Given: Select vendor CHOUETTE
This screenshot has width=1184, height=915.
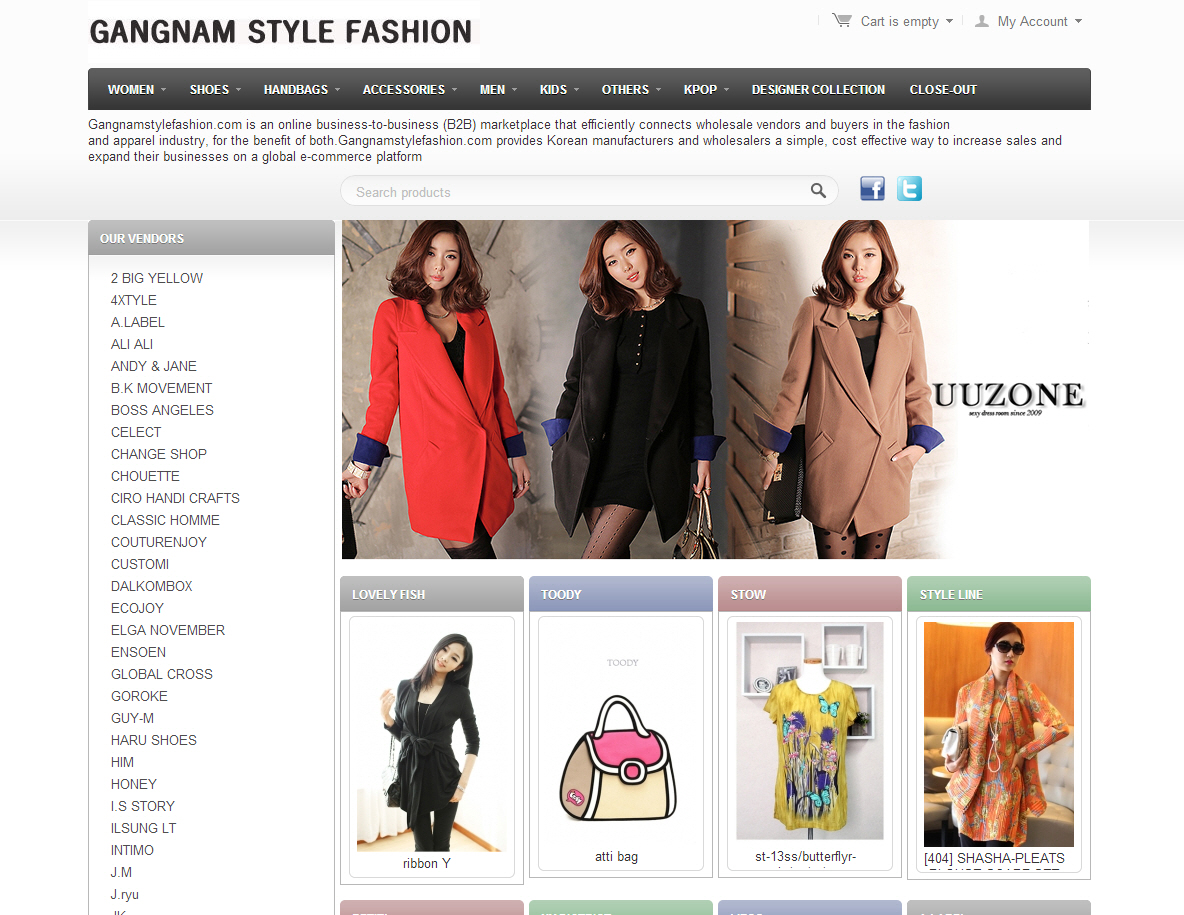Looking at the screenshot, I should pyautogui.click(x=146, y=476).
